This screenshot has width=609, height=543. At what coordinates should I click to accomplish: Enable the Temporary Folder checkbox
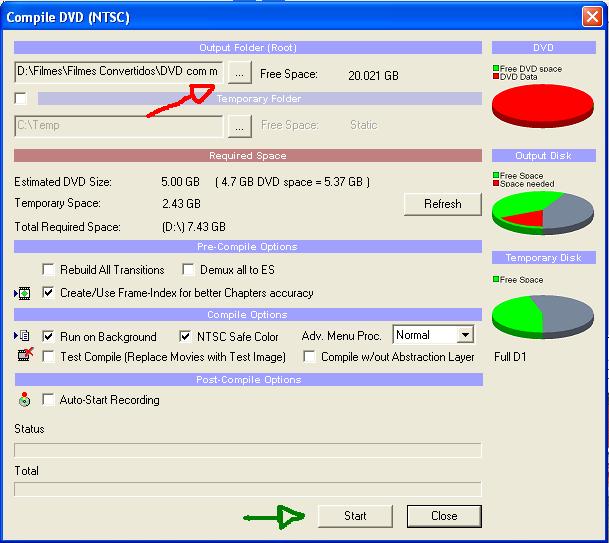click(20, 98)
